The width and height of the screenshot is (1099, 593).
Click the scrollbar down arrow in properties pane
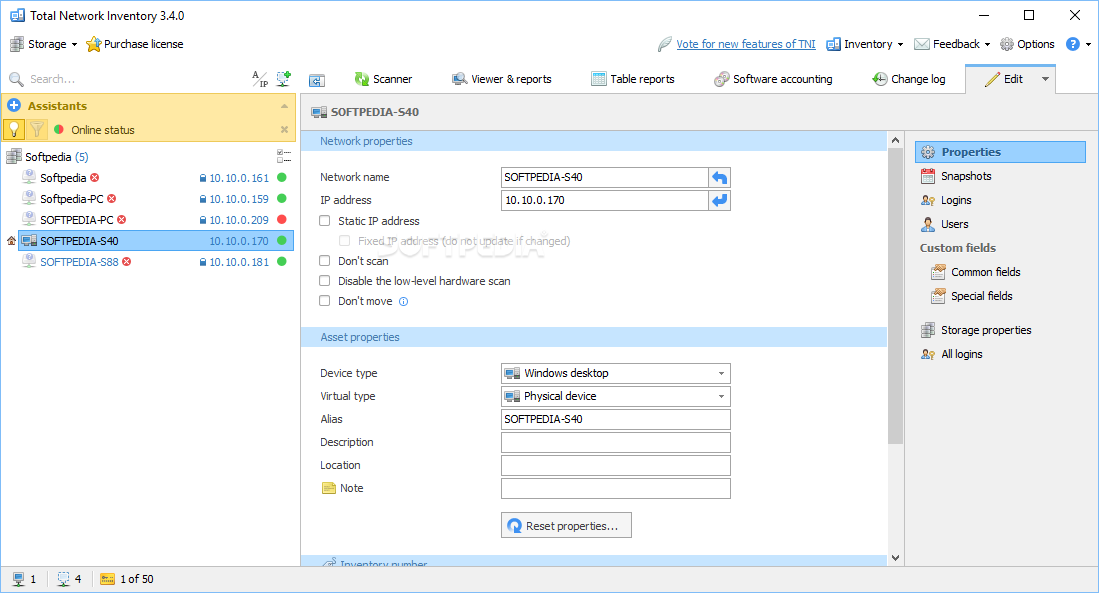895,558
